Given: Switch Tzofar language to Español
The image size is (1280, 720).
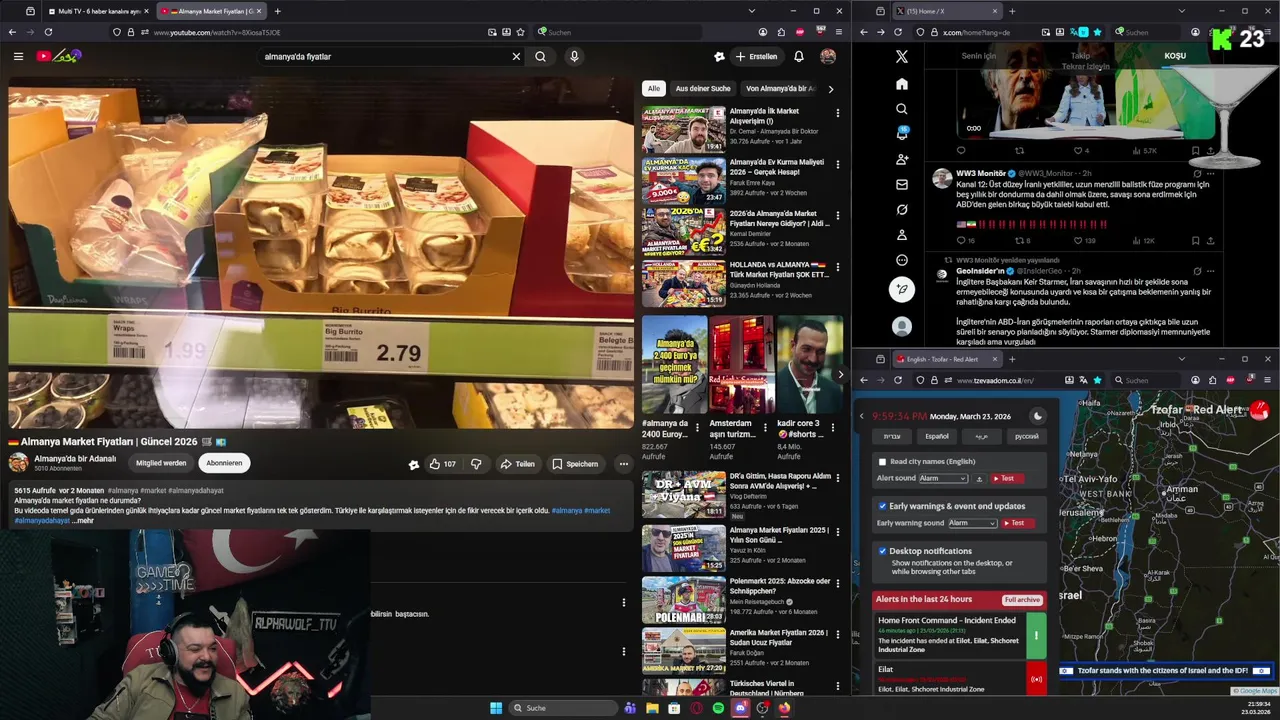Looking at the screenshot, I should (x=937, y=436).
